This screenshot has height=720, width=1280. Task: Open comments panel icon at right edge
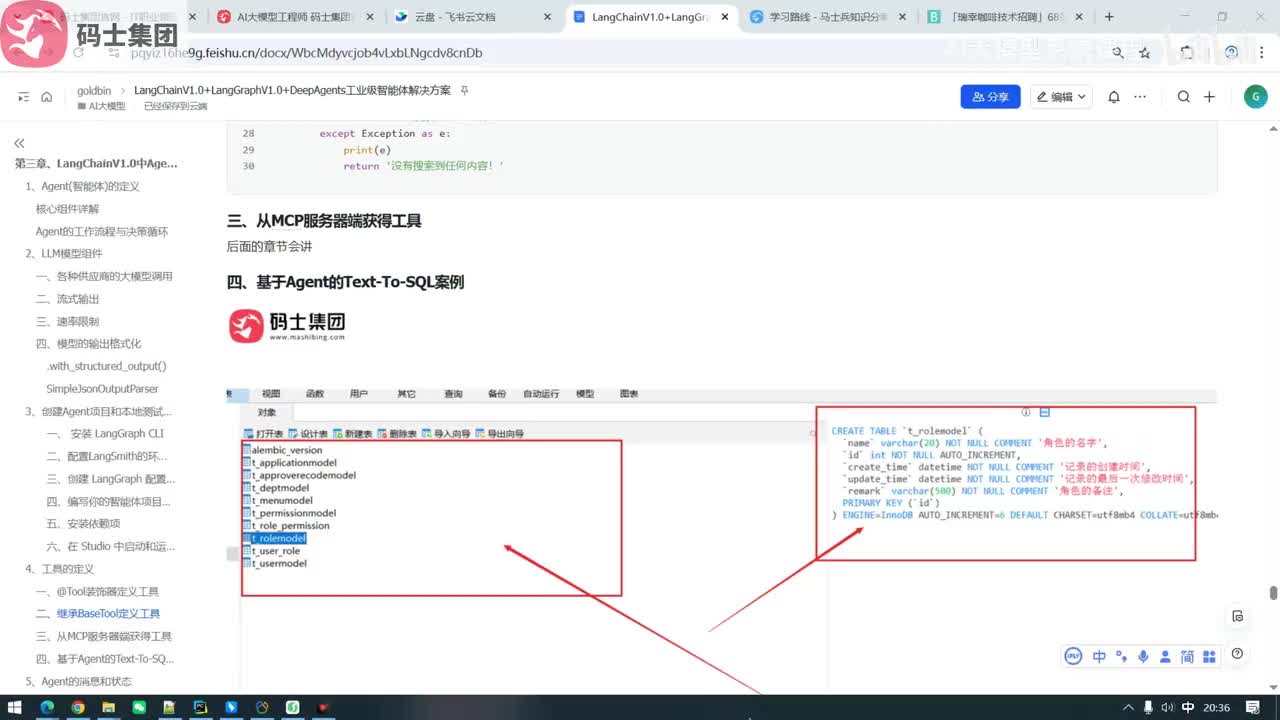point(1238,616)
